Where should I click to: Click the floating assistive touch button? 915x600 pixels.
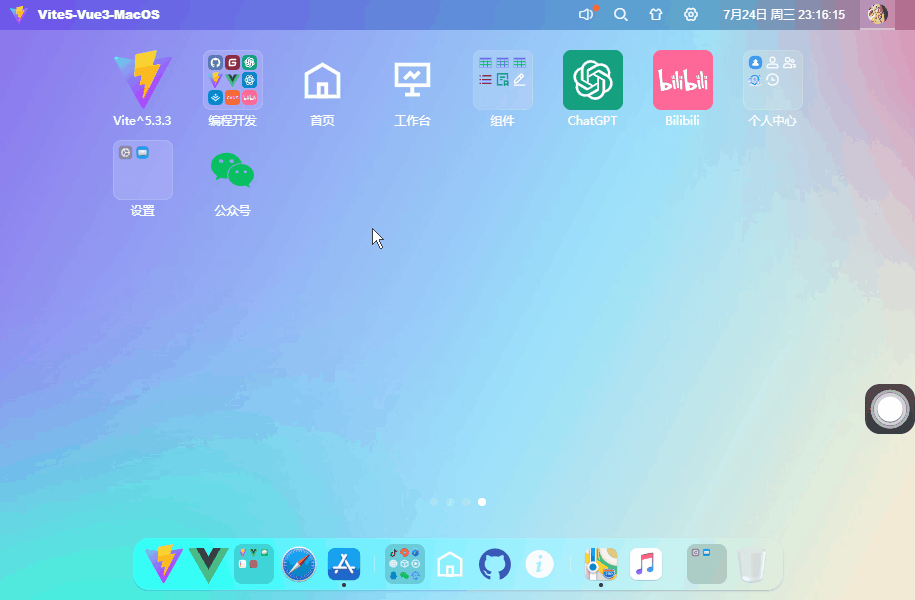[x=889, y=409]
